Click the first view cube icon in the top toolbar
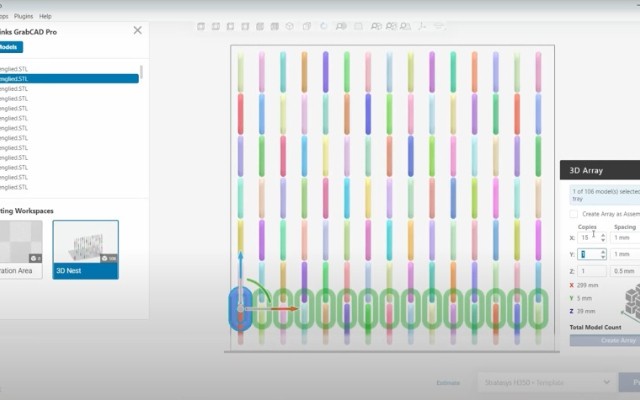 (201, 27)
